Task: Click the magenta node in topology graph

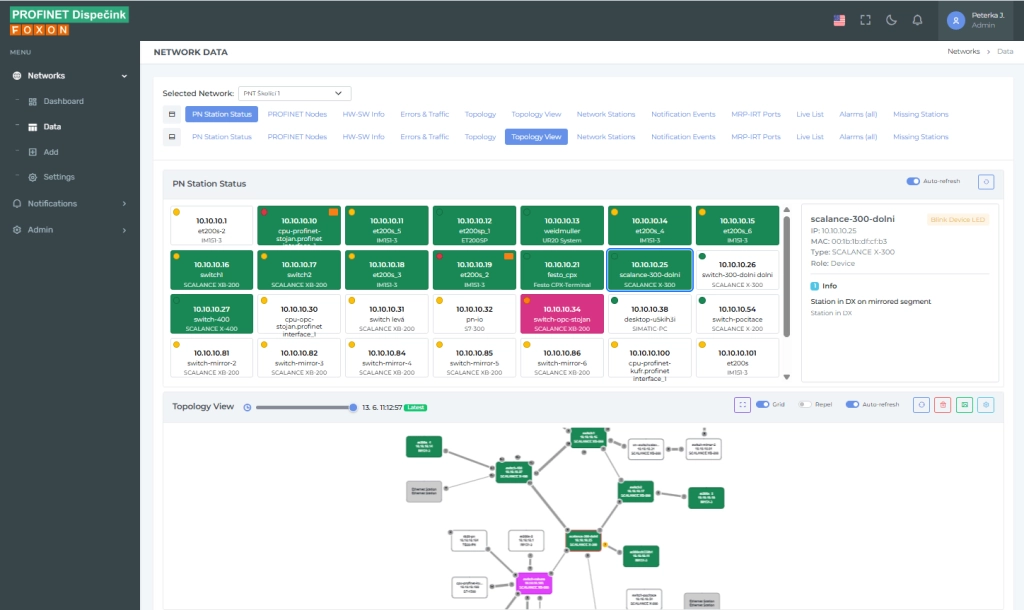Action: (x=534, y=583)
